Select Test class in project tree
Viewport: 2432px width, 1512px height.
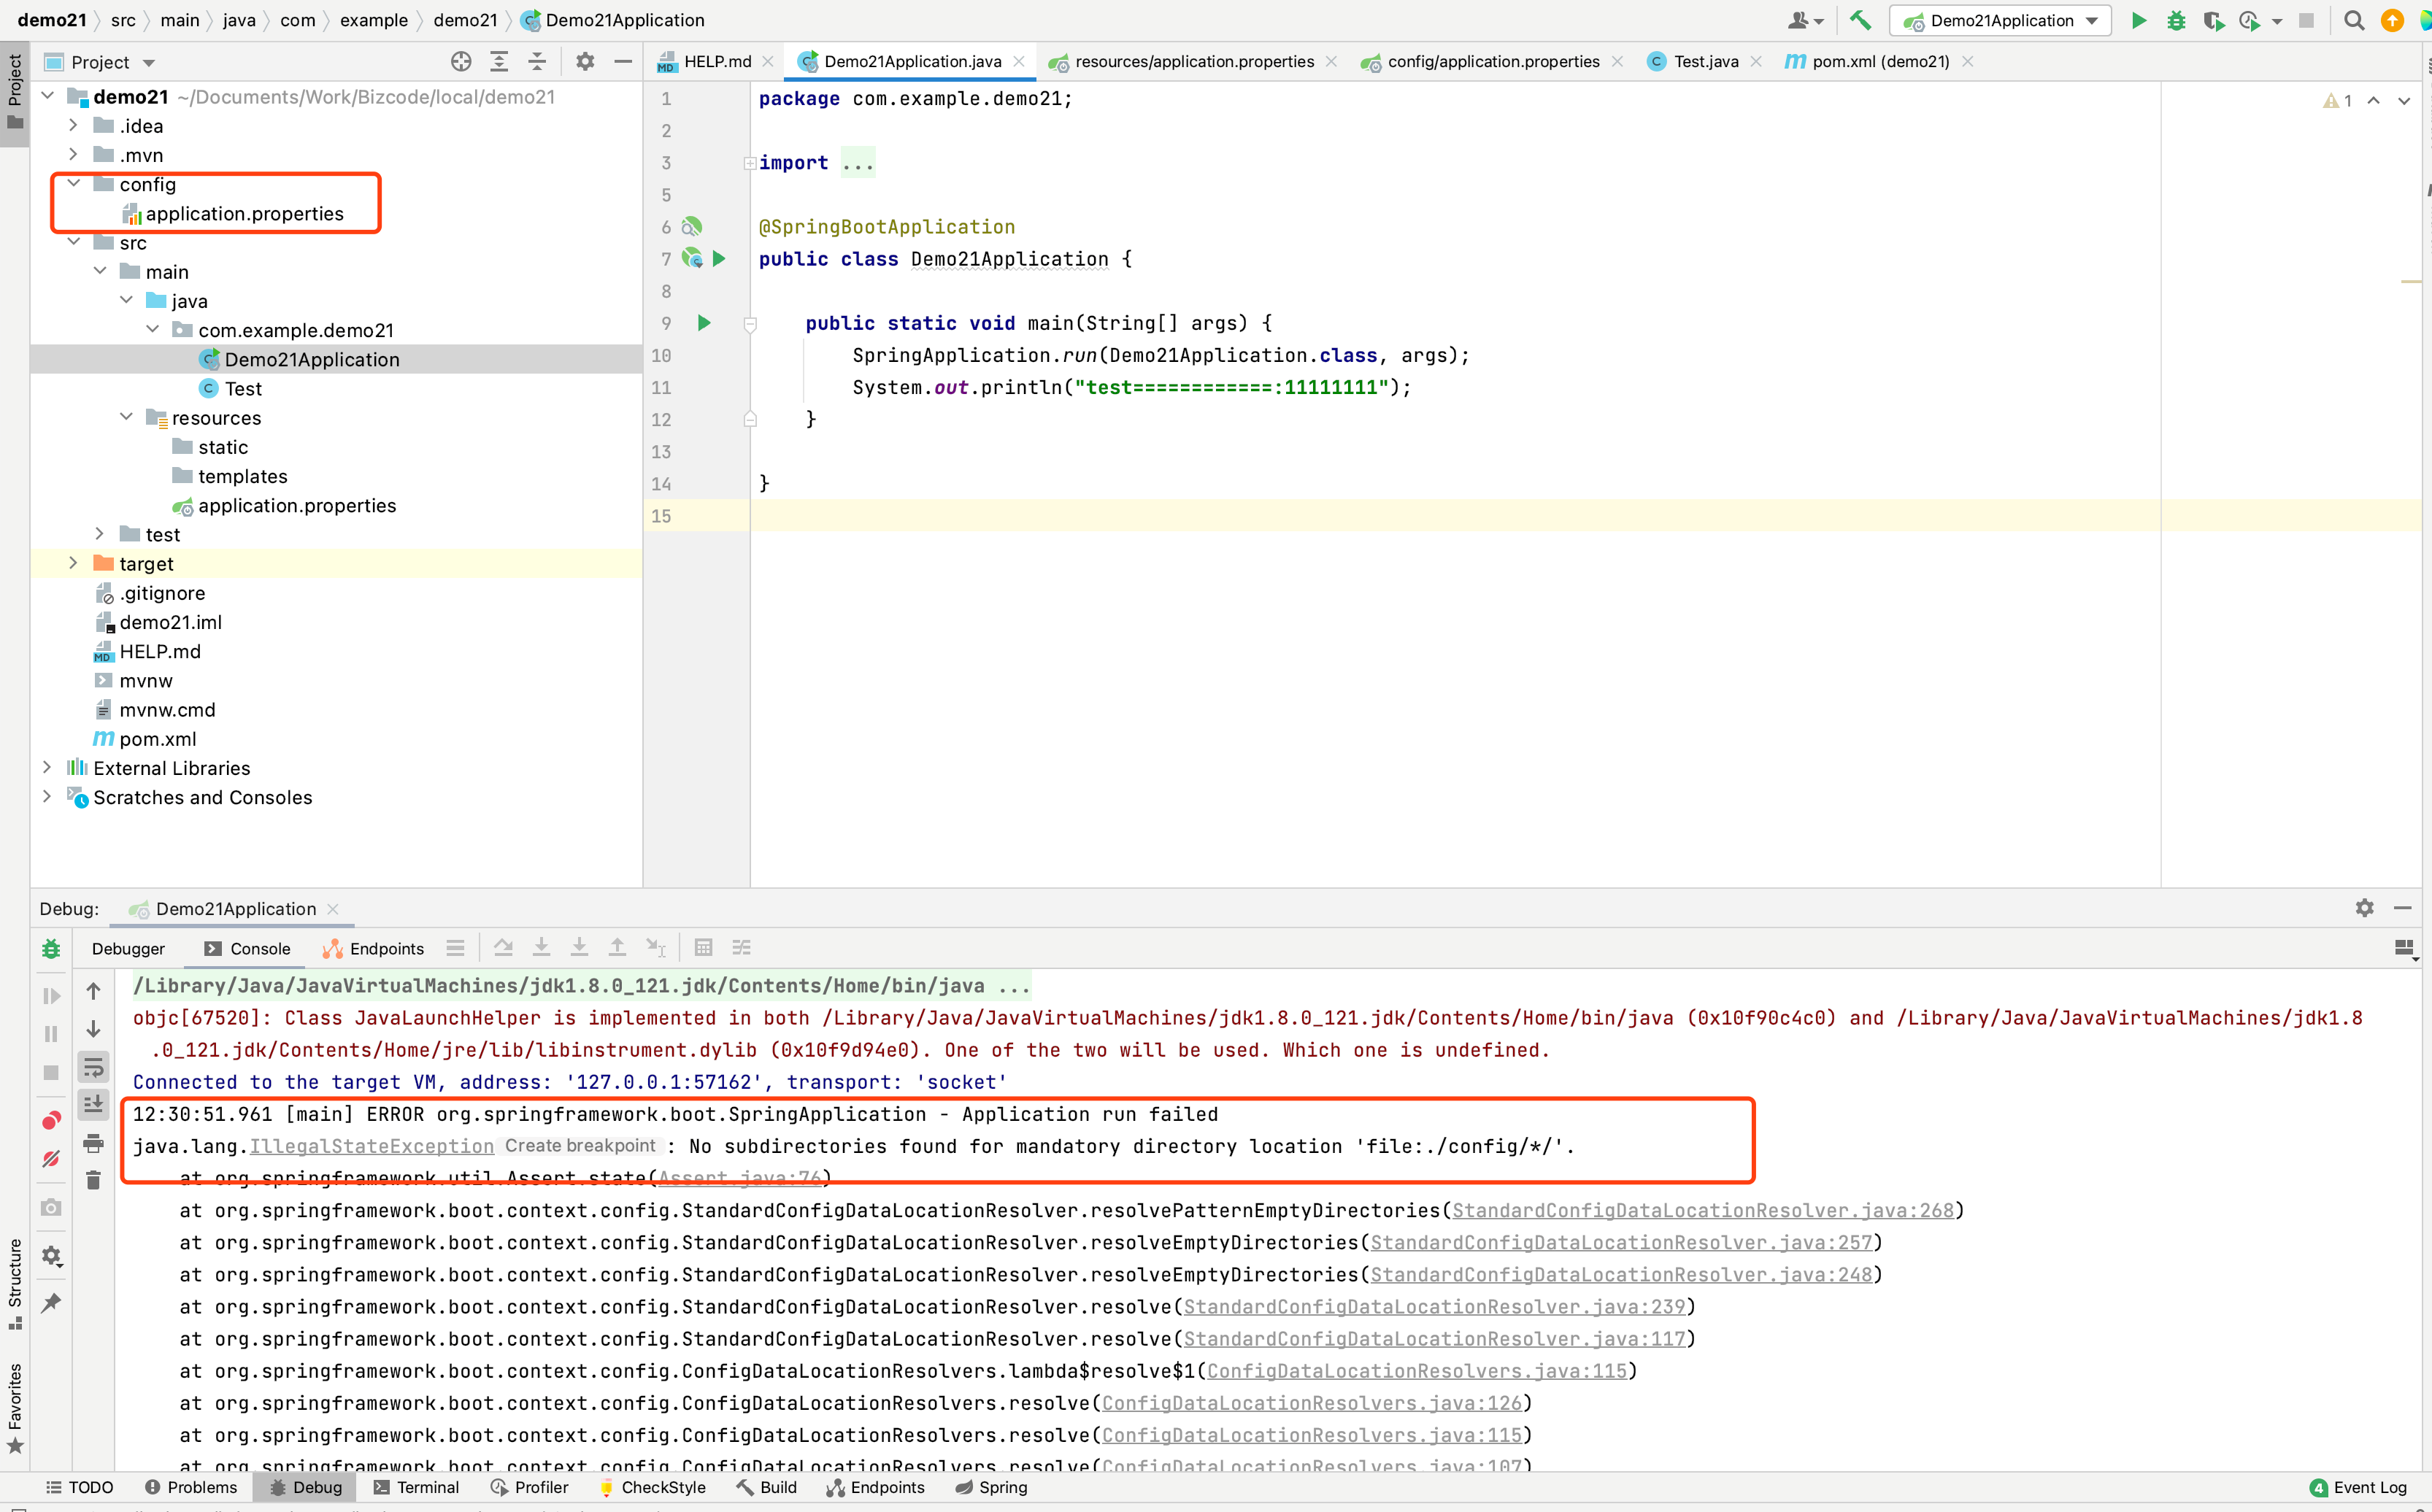click(x=243, y=389)
